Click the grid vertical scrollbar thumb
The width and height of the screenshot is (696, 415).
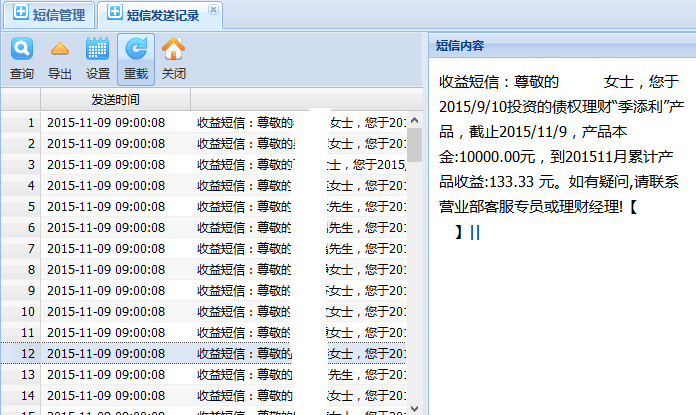tap(414, 145)
